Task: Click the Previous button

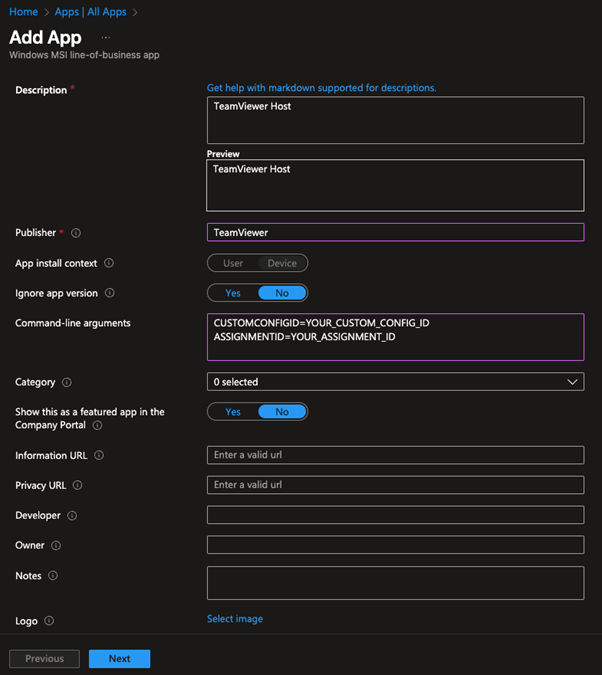Action: [44, 659]
